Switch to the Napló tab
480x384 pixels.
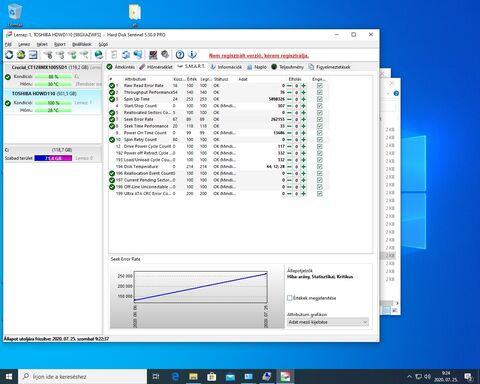click(x=257, y=67)
